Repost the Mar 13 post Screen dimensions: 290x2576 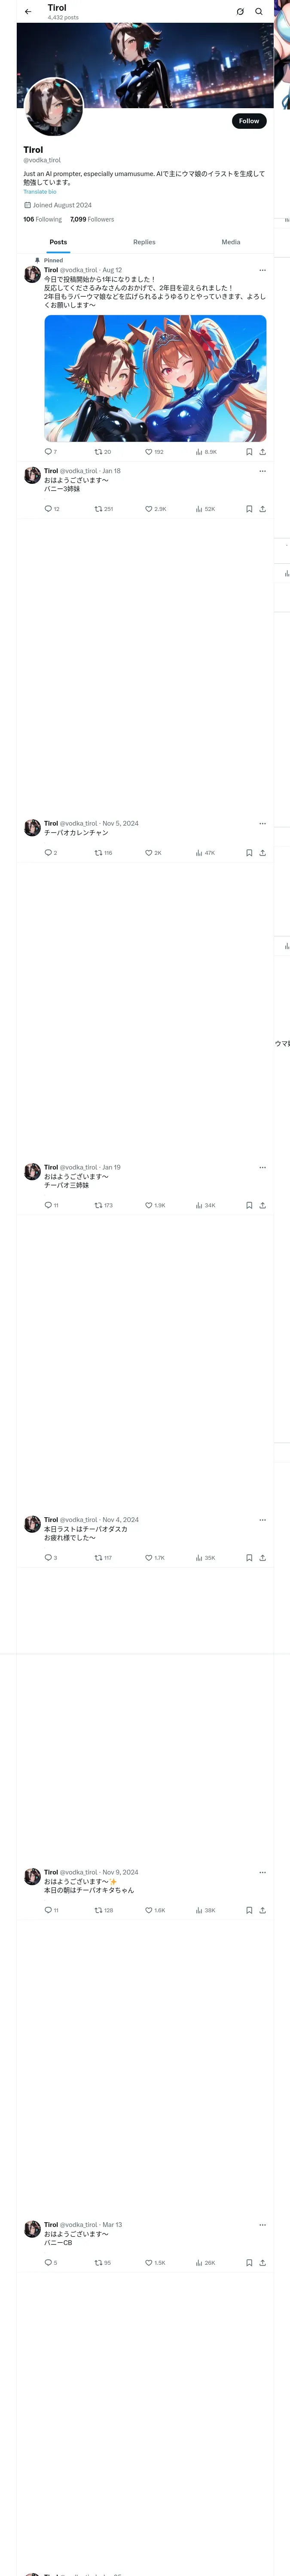tap(99, 2262)
